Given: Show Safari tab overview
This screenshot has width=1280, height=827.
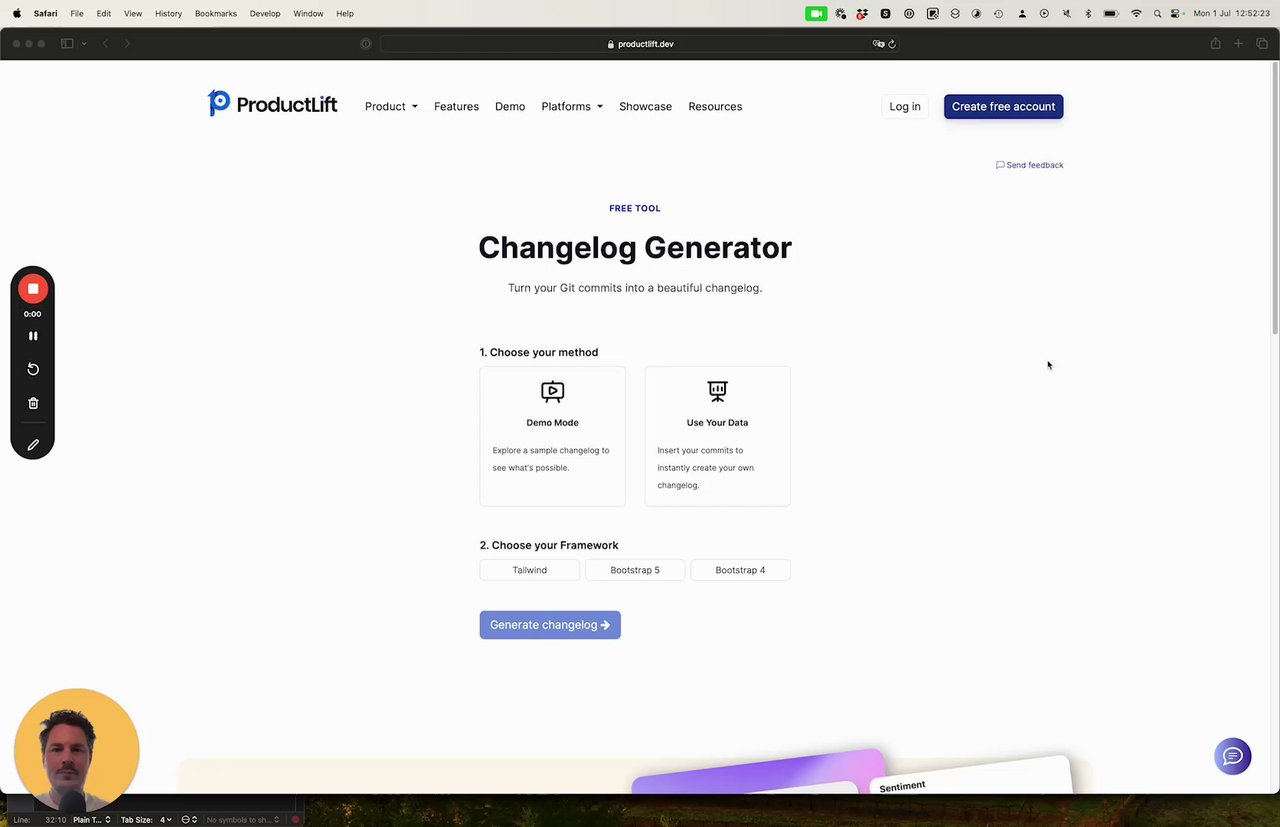Looking at the screenshot, I should coord(1262,44).
